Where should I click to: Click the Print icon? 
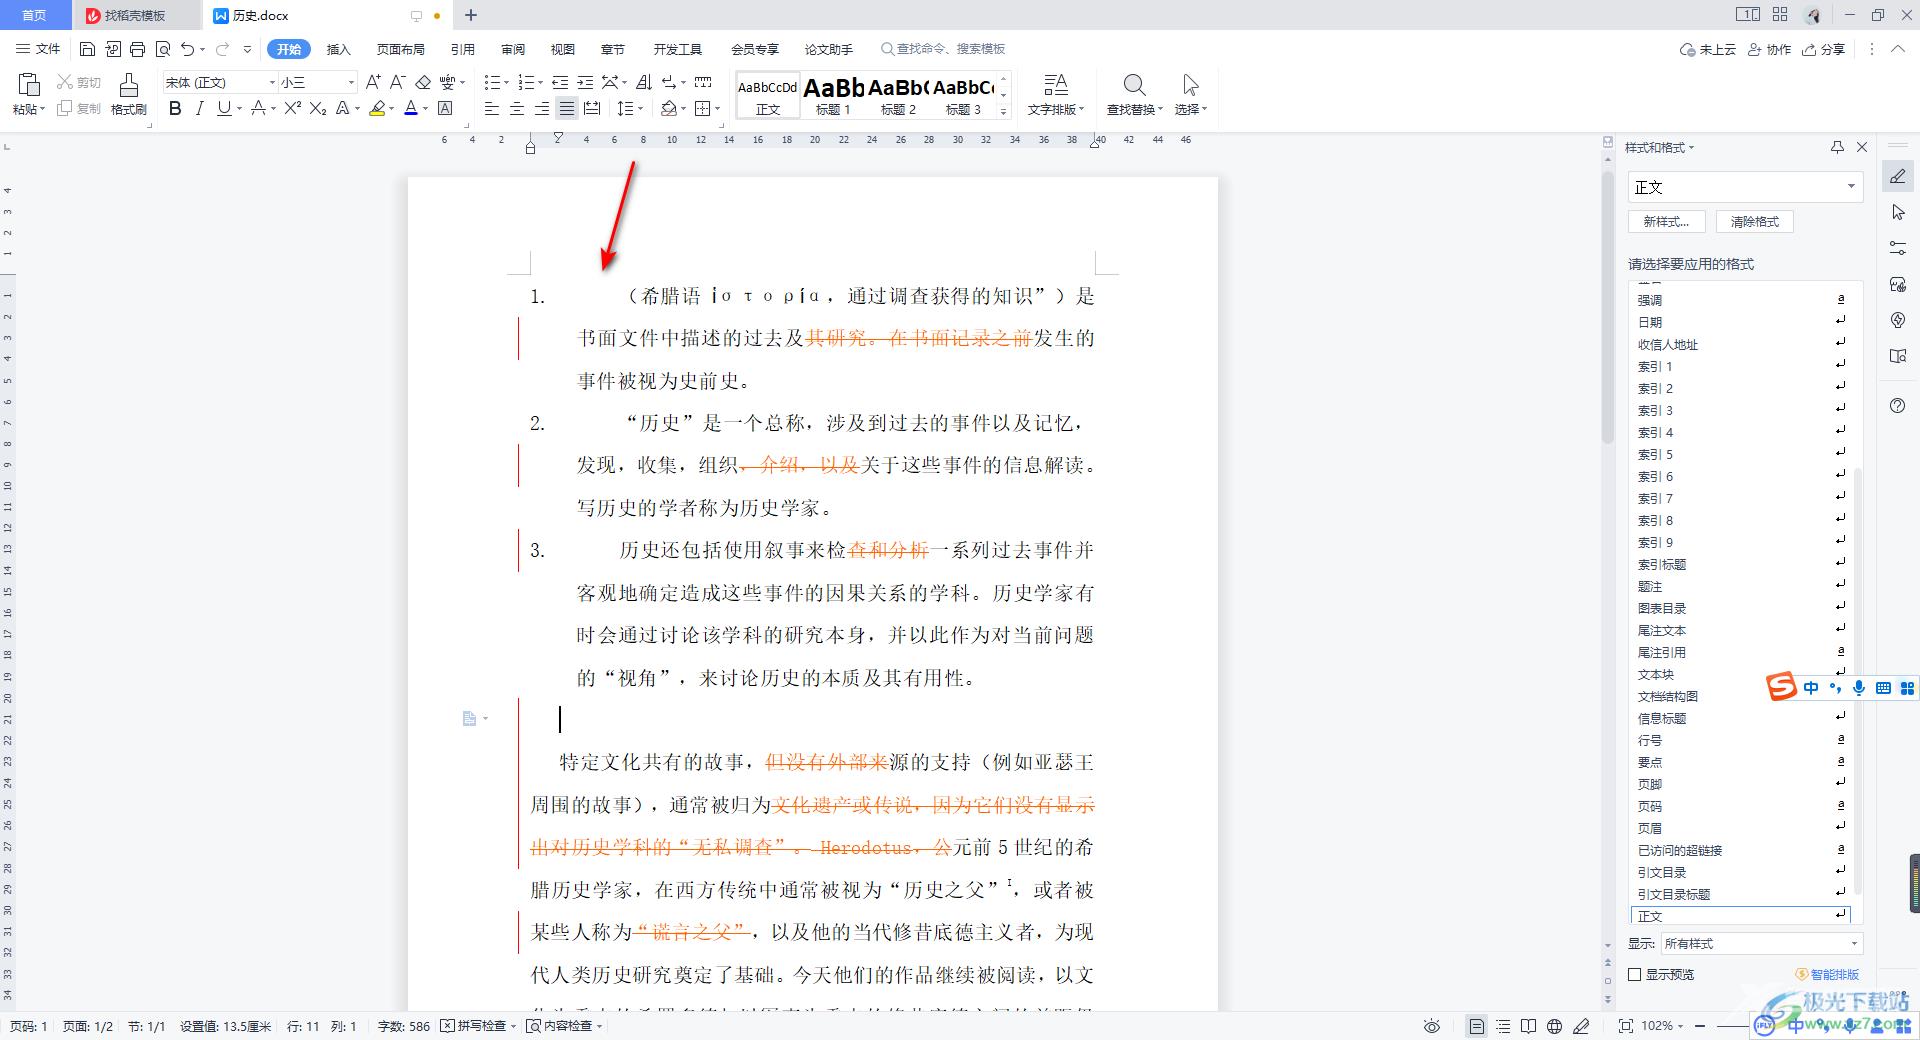(x=137, y=49)
